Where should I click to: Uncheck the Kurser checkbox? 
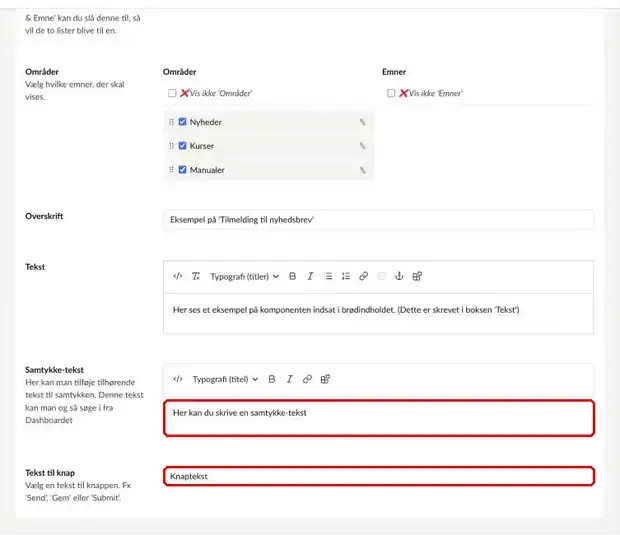(182, 146)
